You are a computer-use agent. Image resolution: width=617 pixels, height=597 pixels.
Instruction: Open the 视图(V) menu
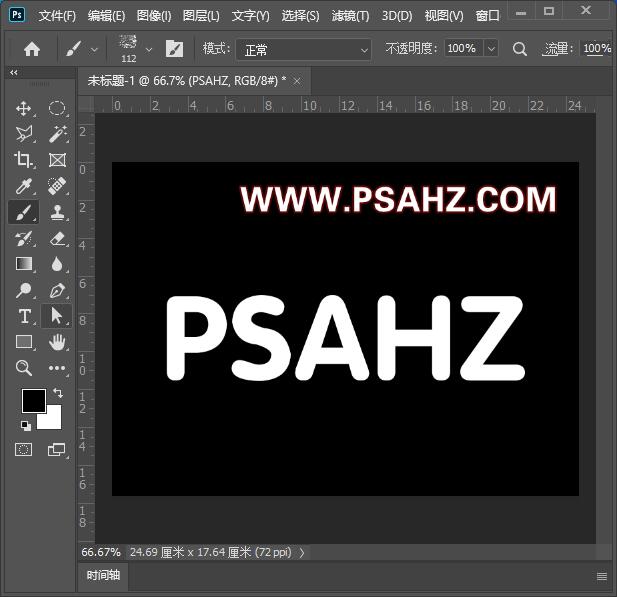pos(444,16)
